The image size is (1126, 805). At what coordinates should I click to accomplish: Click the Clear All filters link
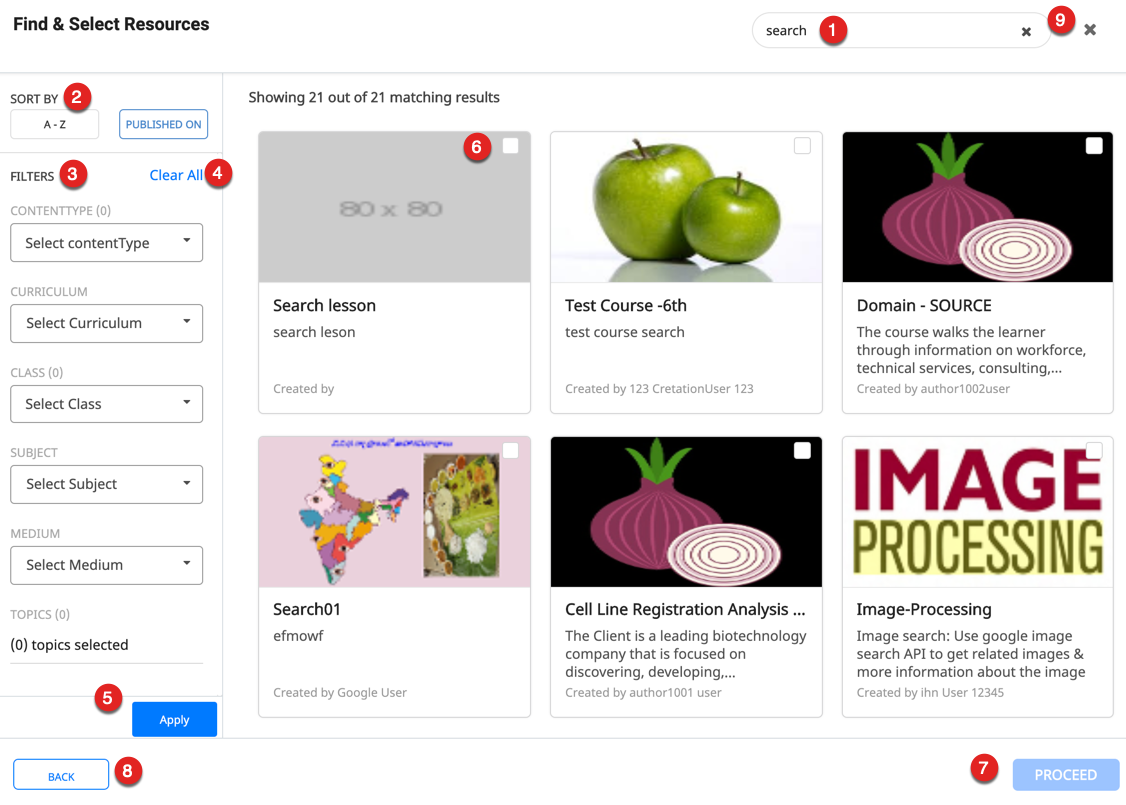coord(176,175)
